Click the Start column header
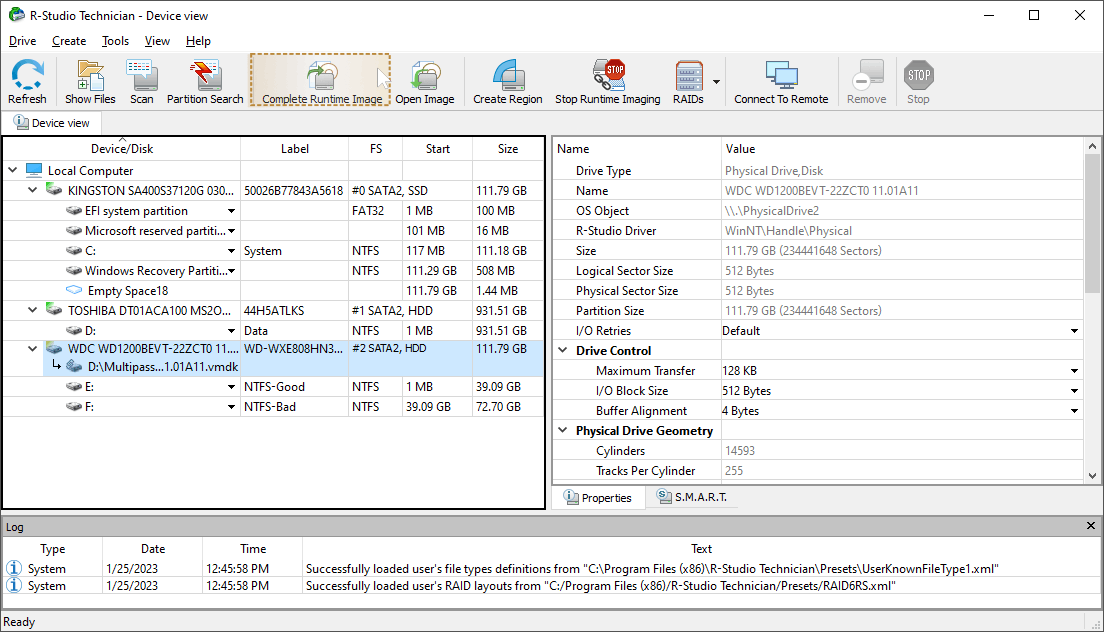 click(437, 148)
